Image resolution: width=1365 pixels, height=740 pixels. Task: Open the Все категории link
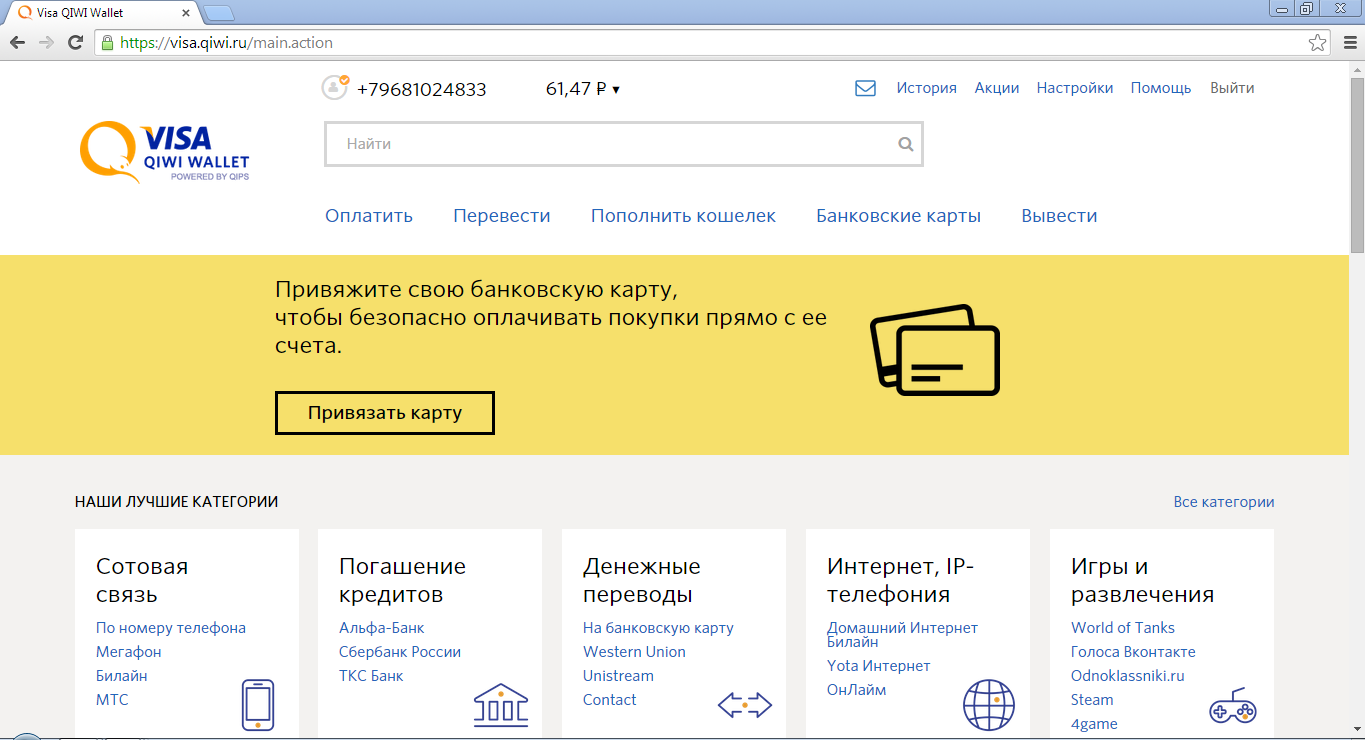coord(1224,502)
